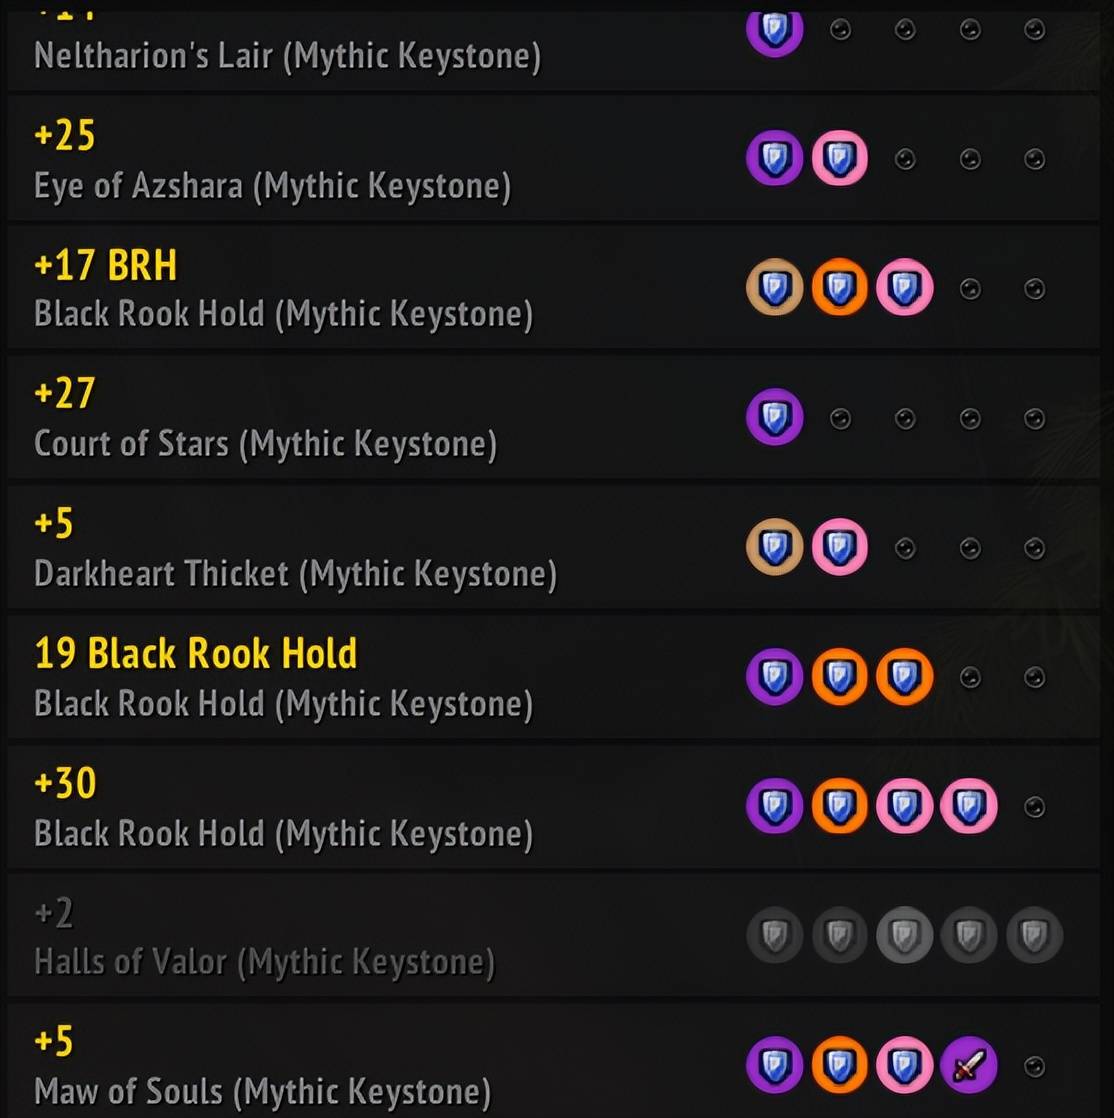Click the pink shield in Darkheart Thicket row
1114x1118 pixels.
coord(839,547)
